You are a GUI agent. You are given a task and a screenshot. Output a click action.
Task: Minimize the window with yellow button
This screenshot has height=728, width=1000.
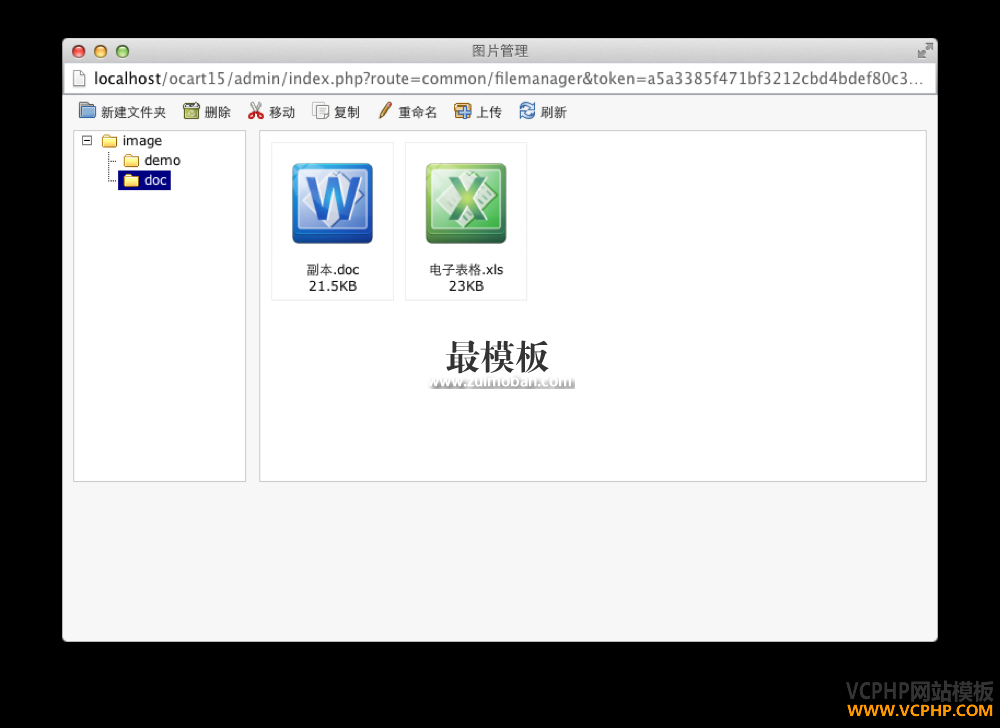click(101, 52)
